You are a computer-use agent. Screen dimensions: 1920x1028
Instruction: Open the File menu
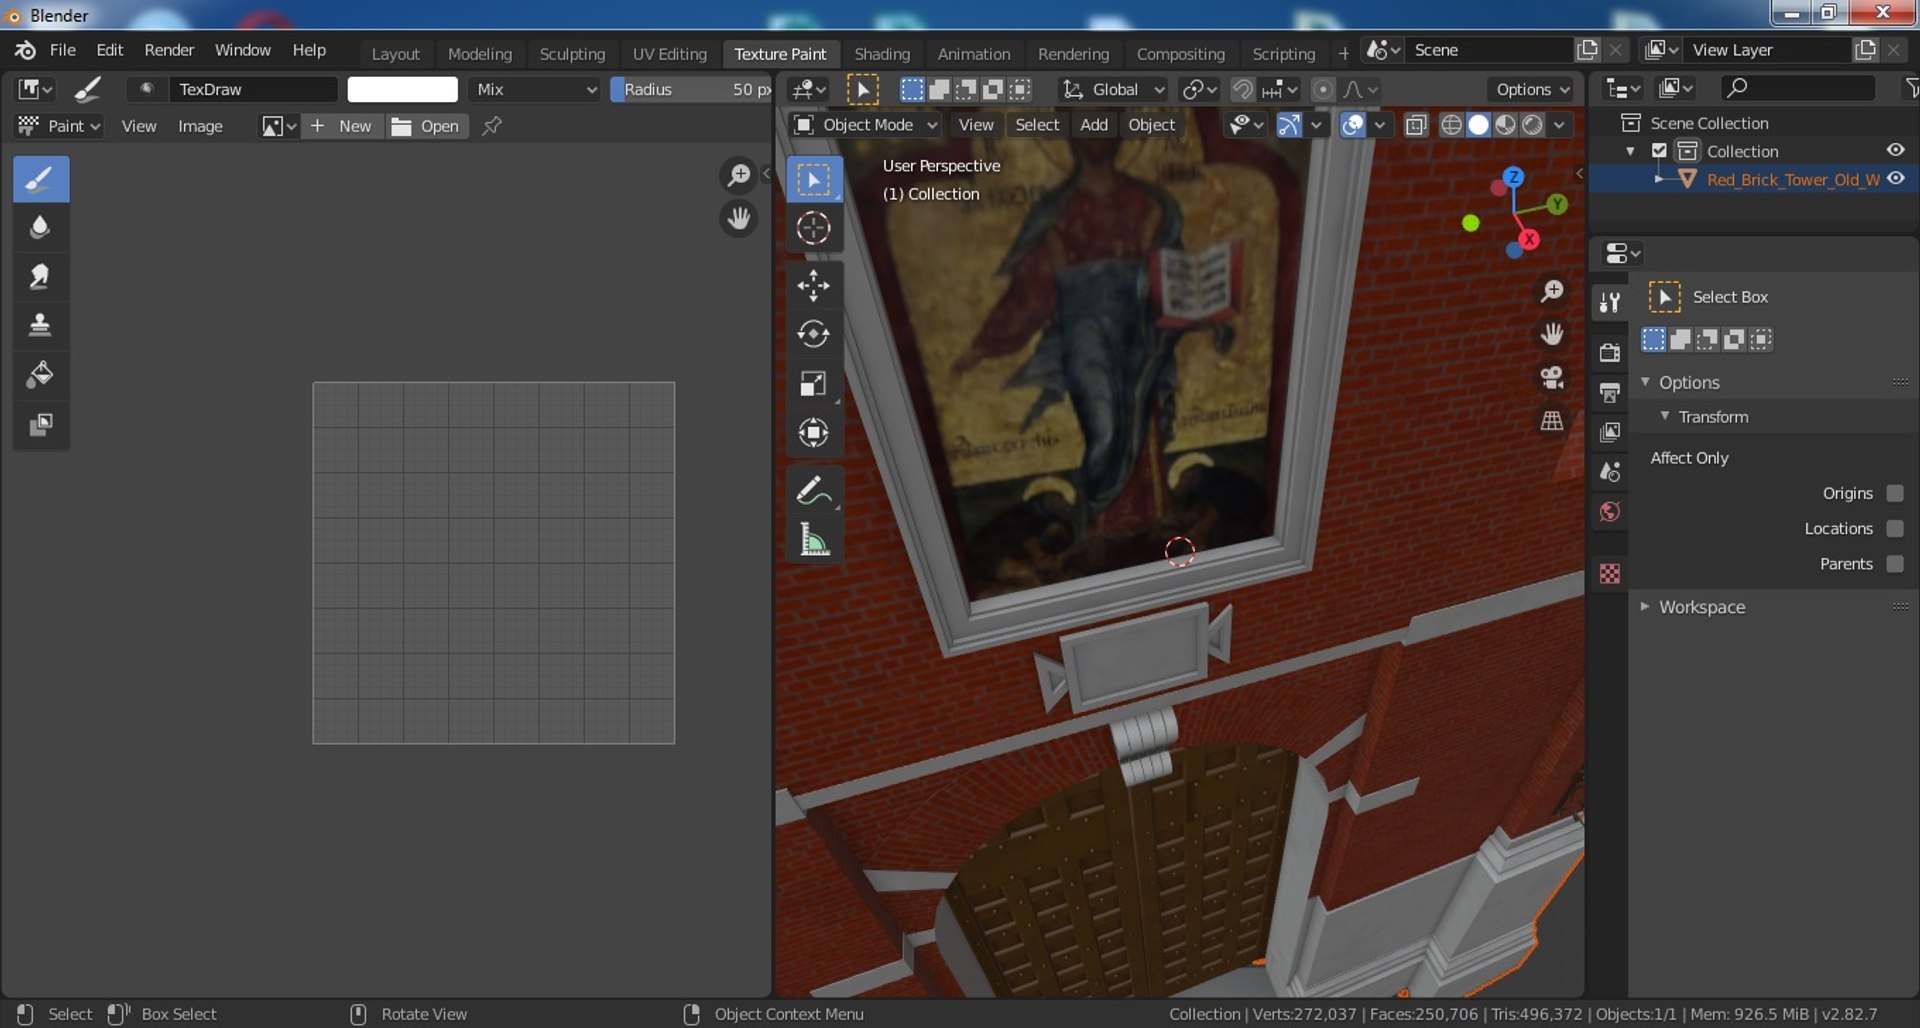[62, 50]
